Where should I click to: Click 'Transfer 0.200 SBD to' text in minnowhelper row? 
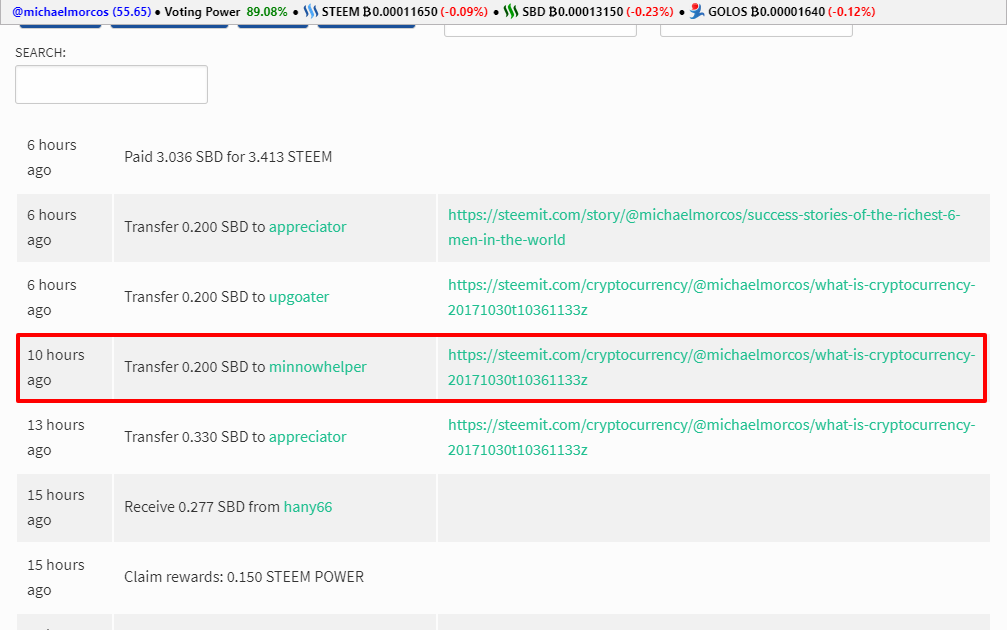195,367
